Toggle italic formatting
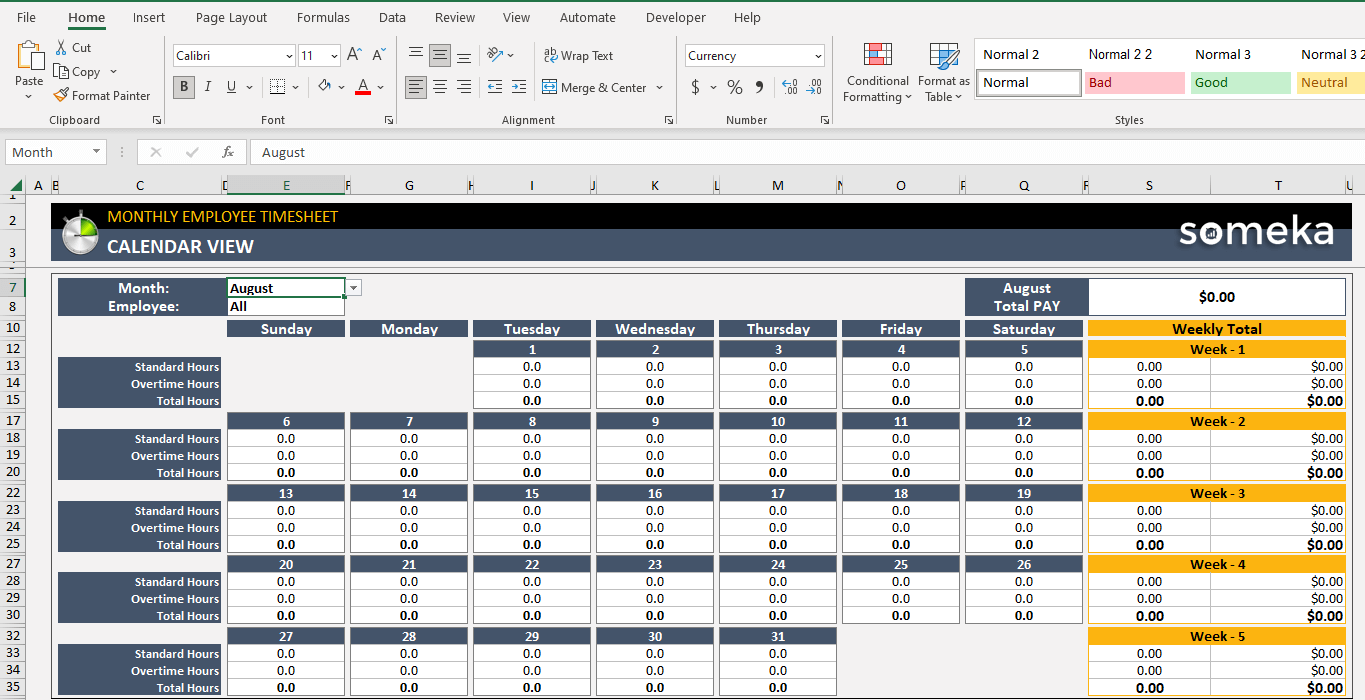This screenshot has width=1365, height=700. 207,87
